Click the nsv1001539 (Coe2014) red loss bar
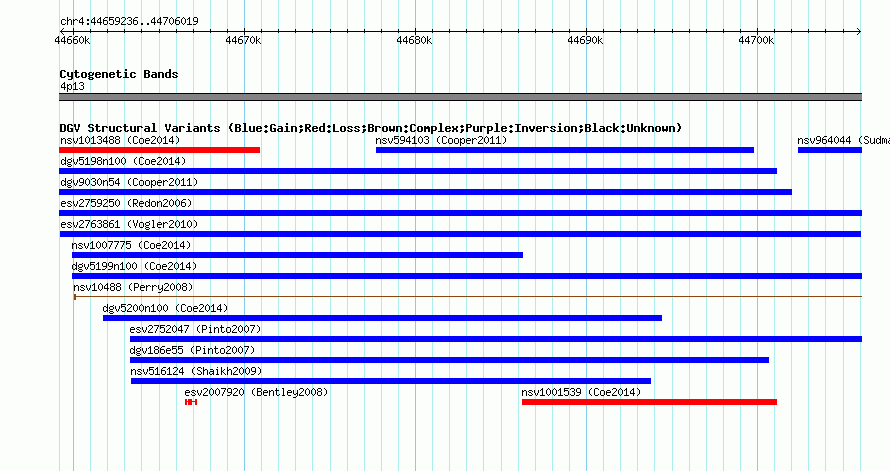890x471 pixels. point(649,402)
